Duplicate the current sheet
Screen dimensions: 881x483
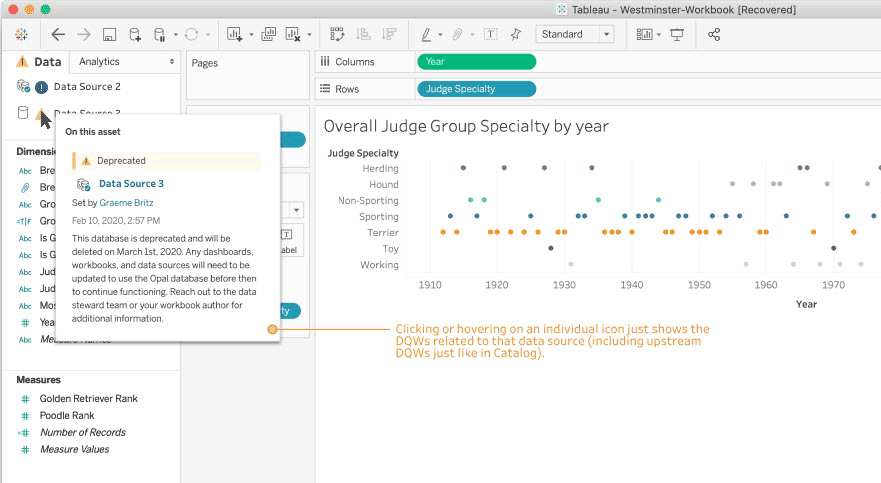[x=269, y=35]
